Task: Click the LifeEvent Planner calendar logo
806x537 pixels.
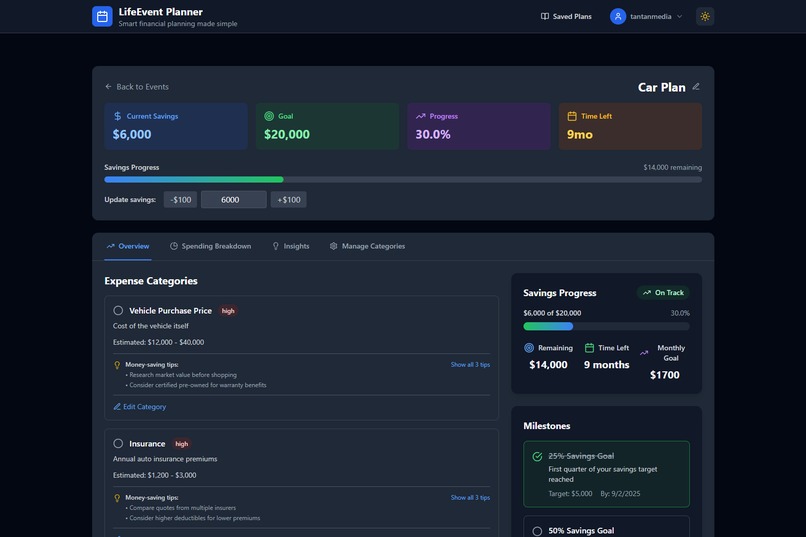Action: click(x=102, y=16)
